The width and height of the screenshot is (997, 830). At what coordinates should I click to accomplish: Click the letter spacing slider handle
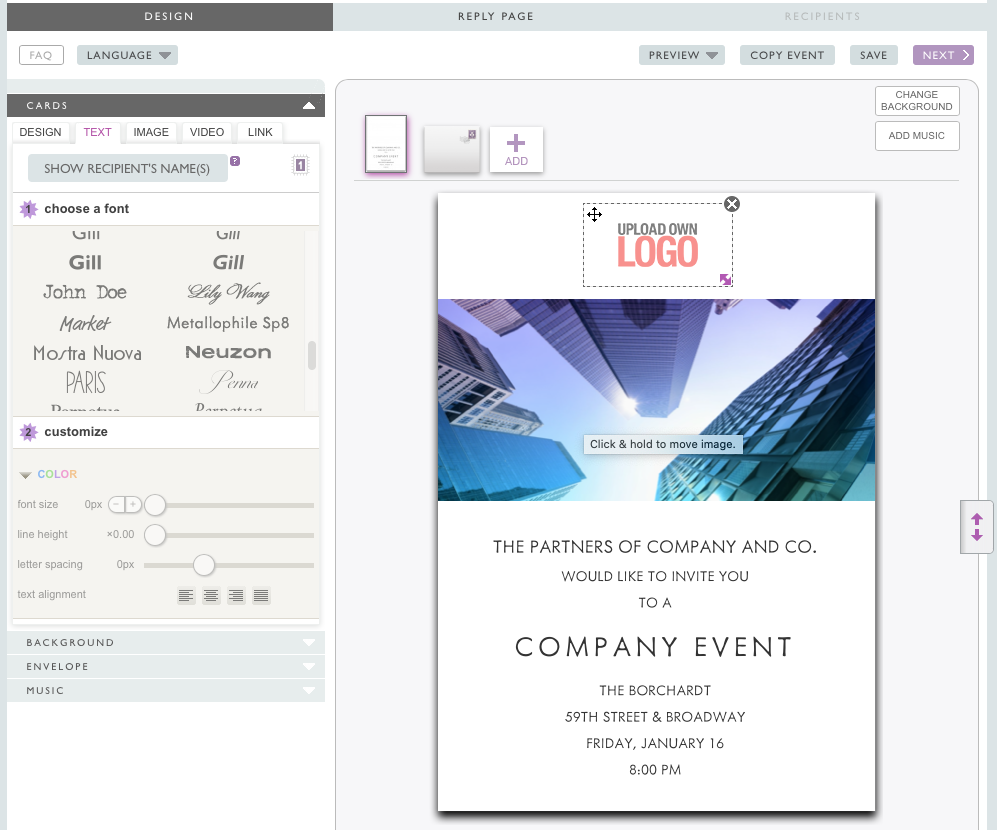(203, 565)
